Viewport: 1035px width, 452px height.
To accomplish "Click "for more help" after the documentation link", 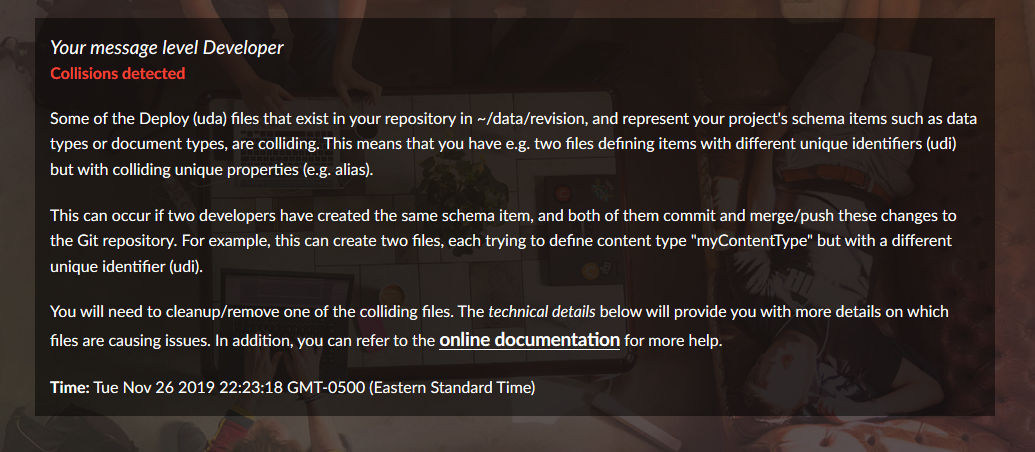I will pyautogui.click(x=673, y=340).
